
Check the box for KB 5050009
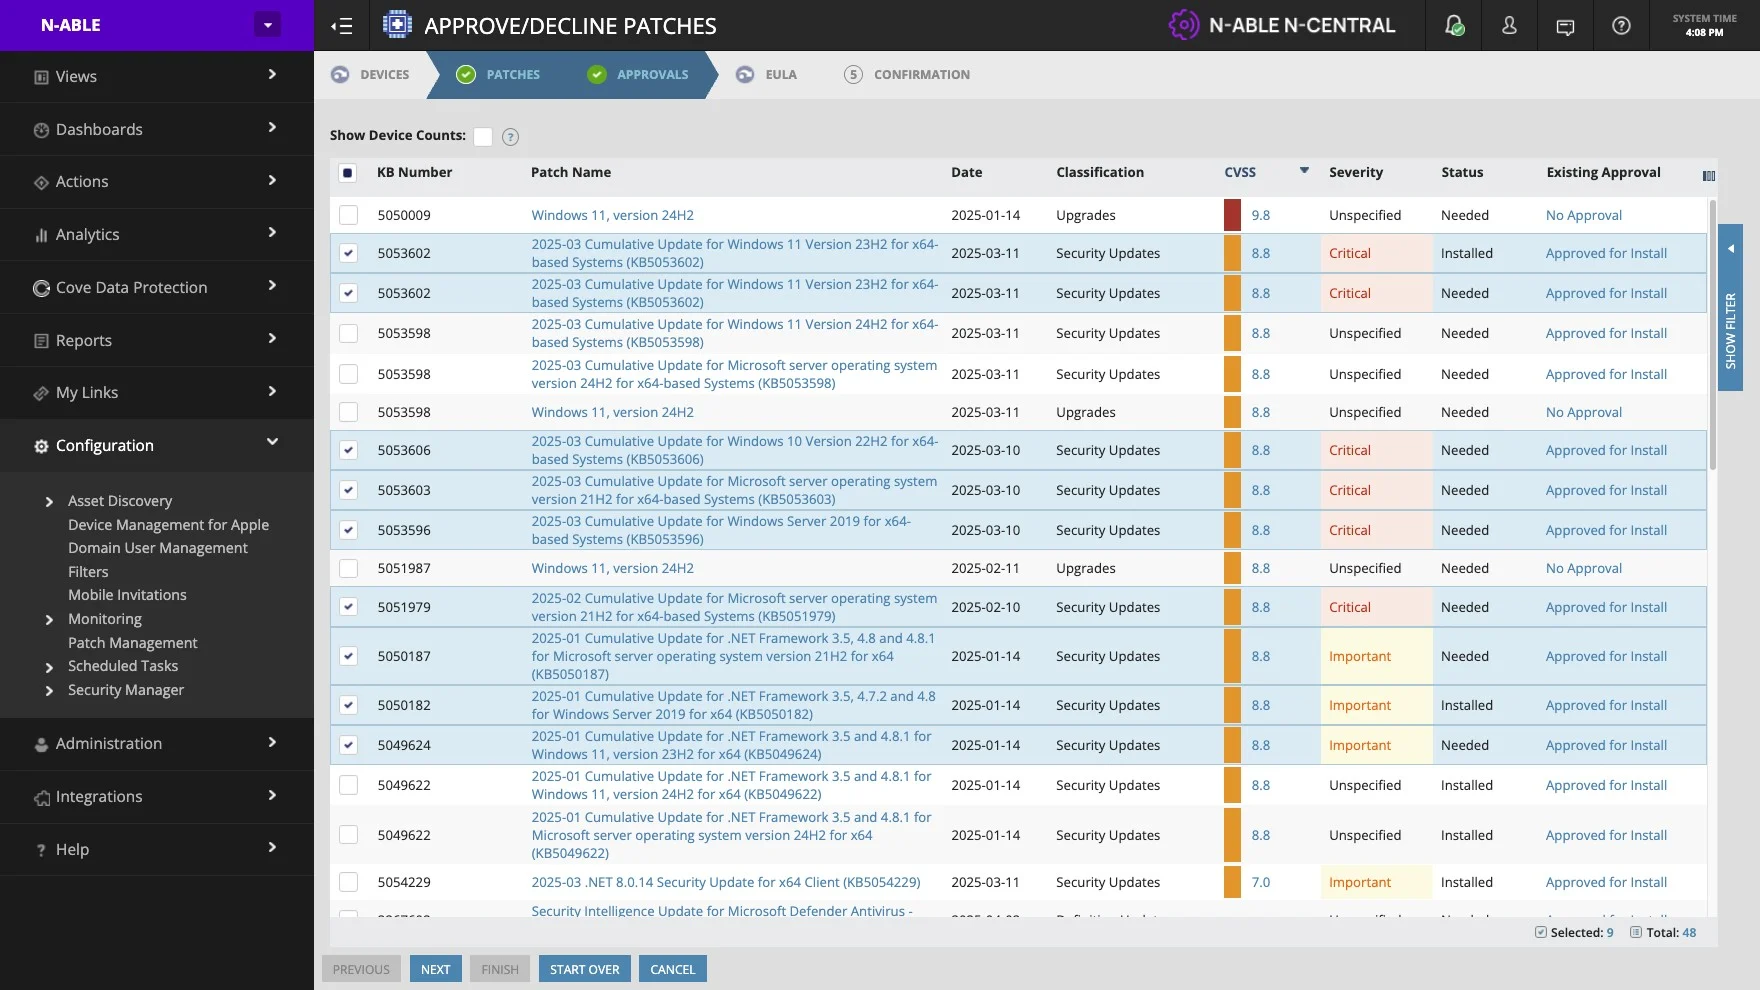[x=348, y=215]
